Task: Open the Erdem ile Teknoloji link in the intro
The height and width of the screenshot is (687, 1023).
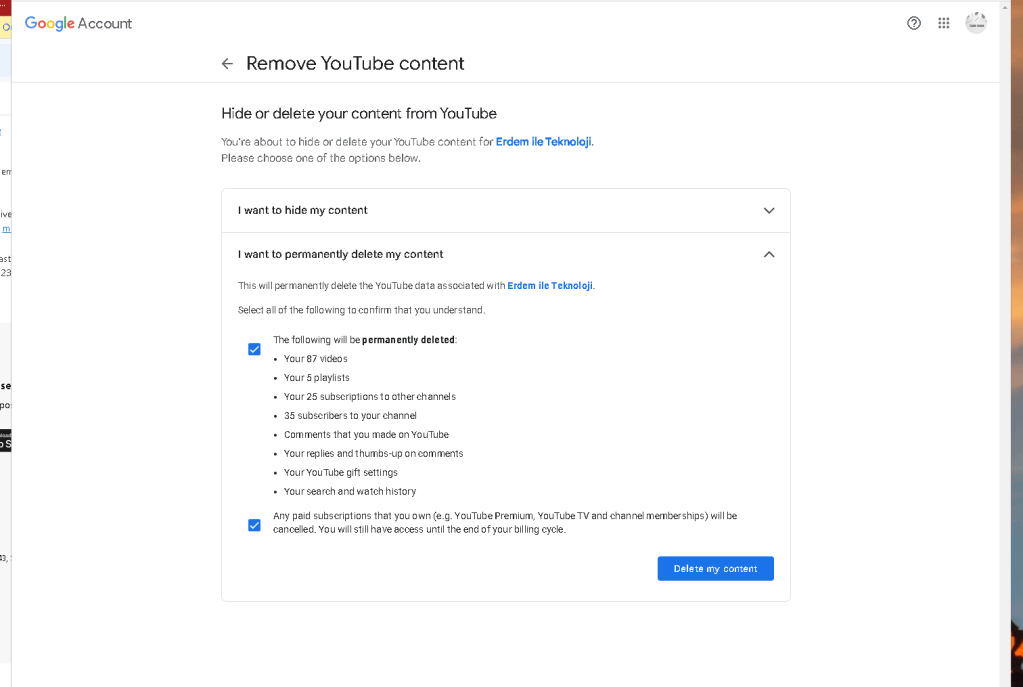Action: (x=543, y=142)
